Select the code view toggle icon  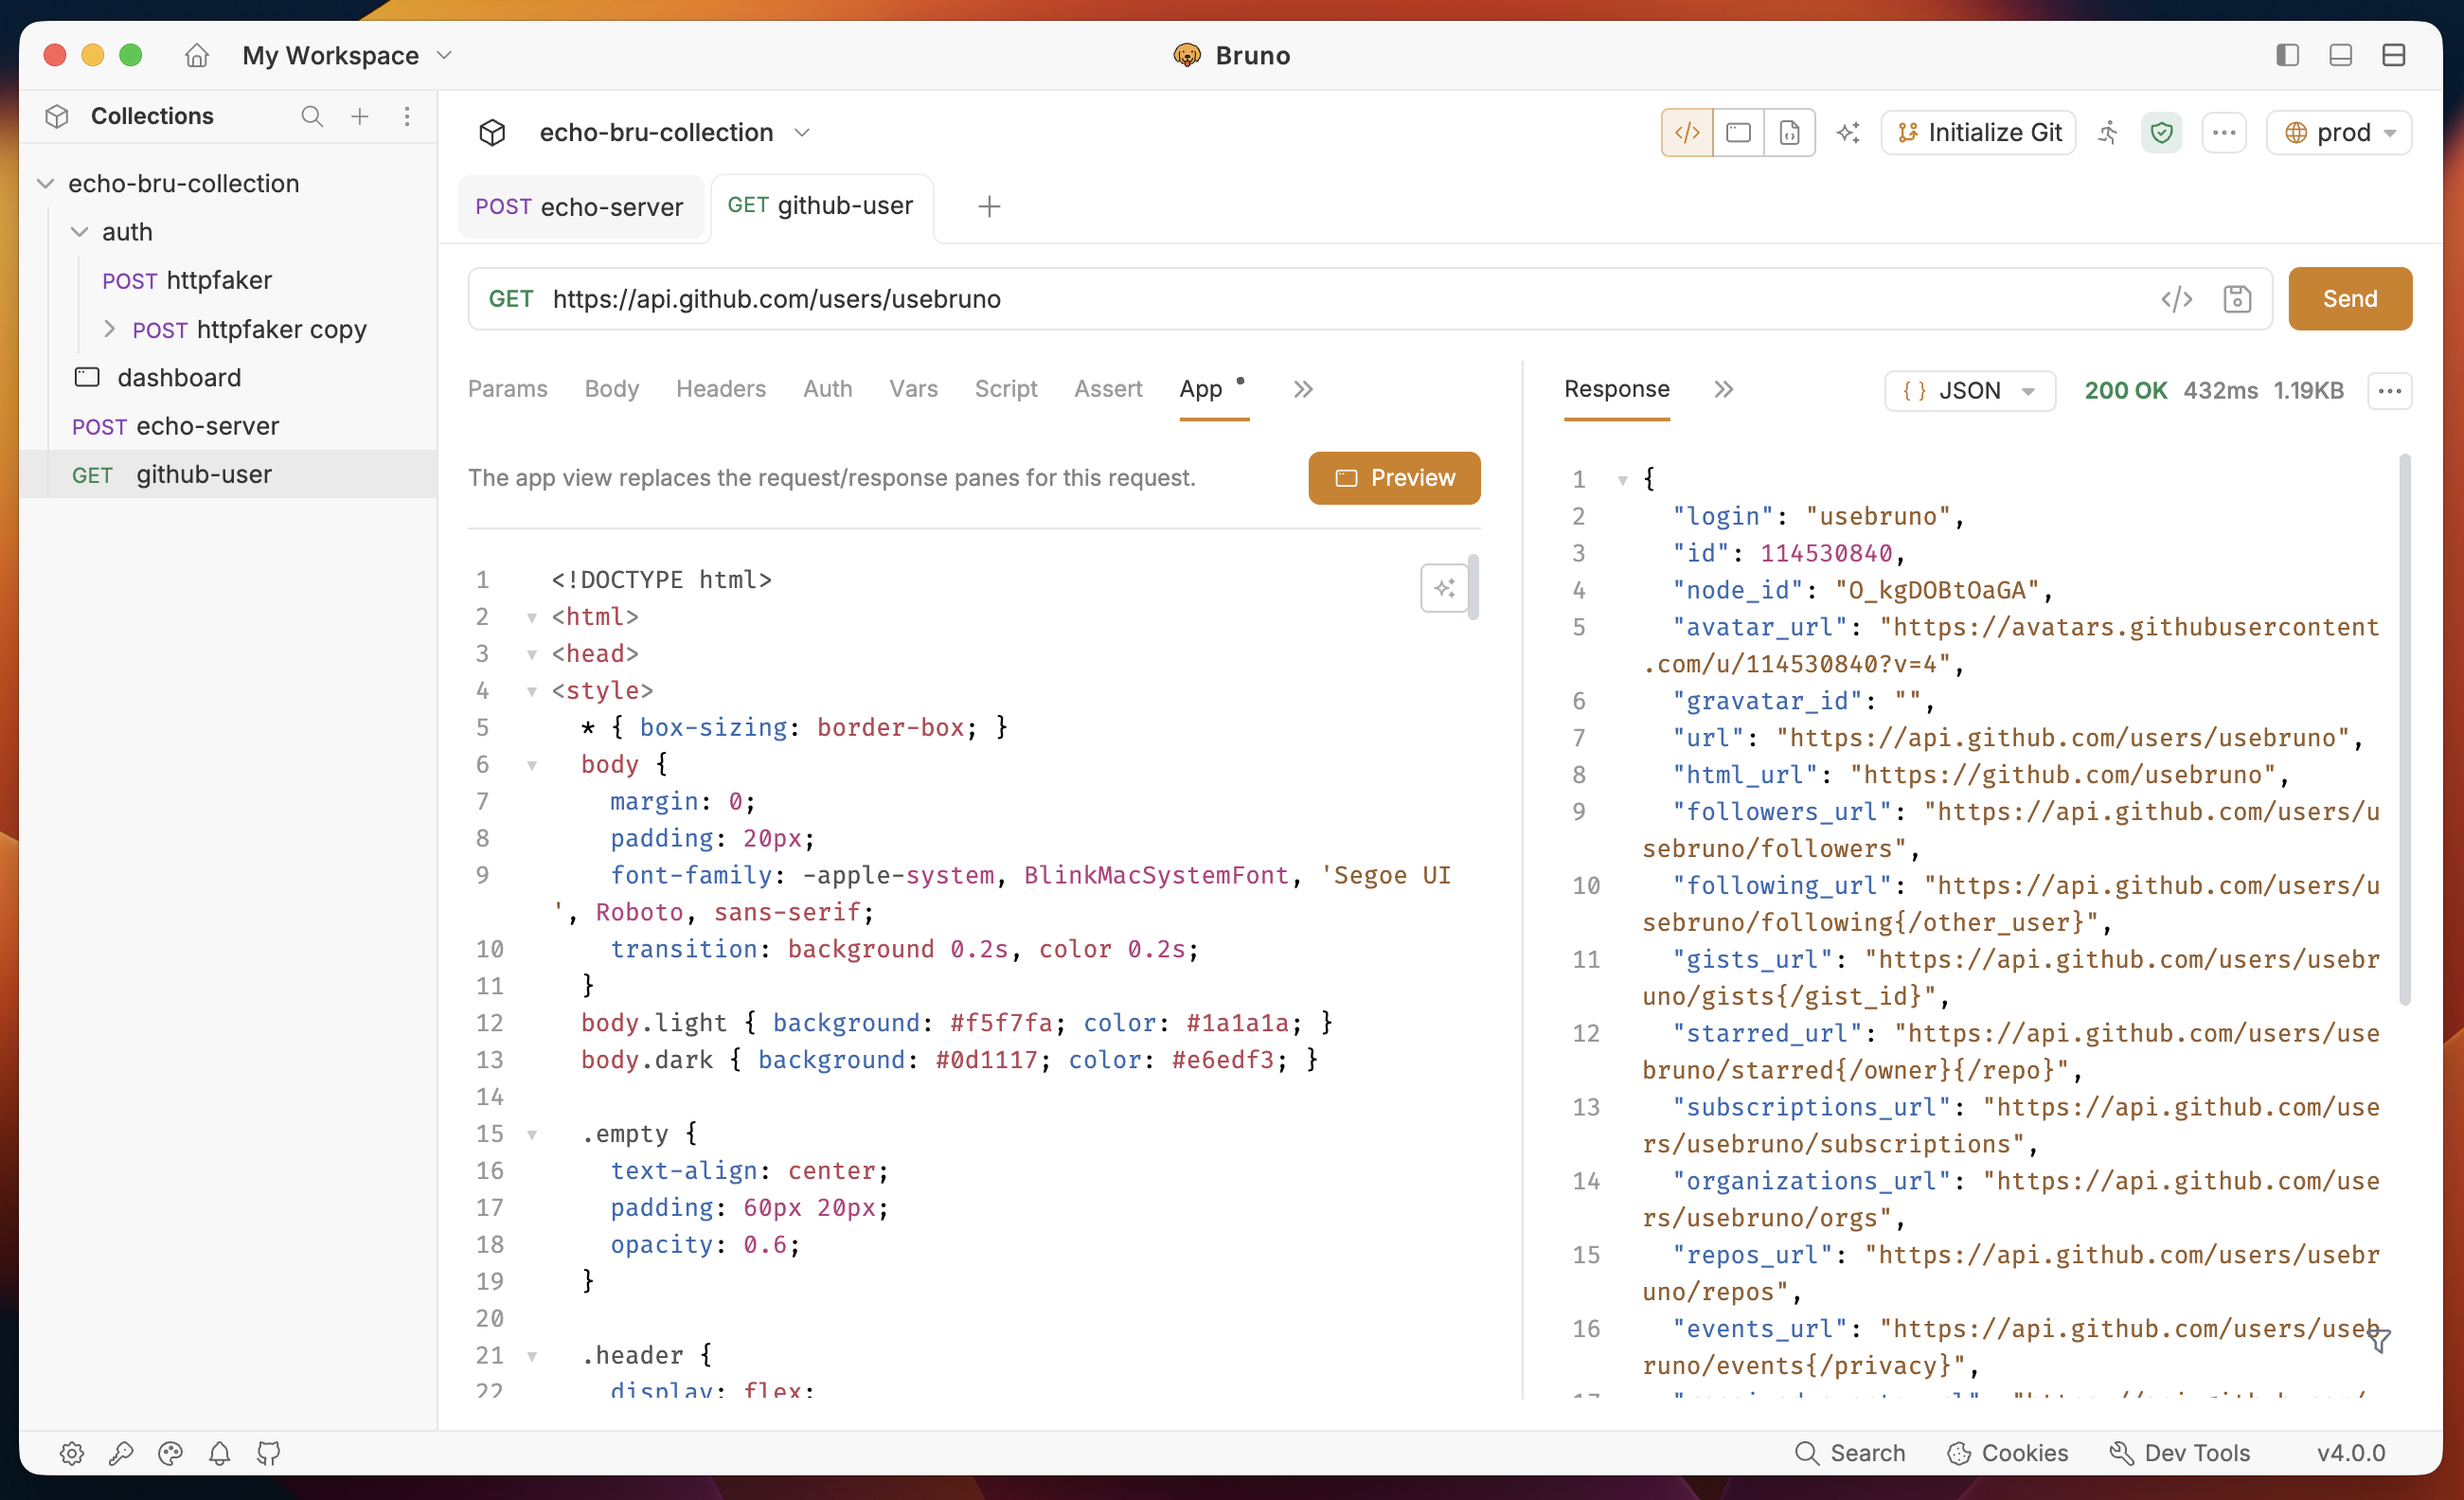(x=1687, y=133)
